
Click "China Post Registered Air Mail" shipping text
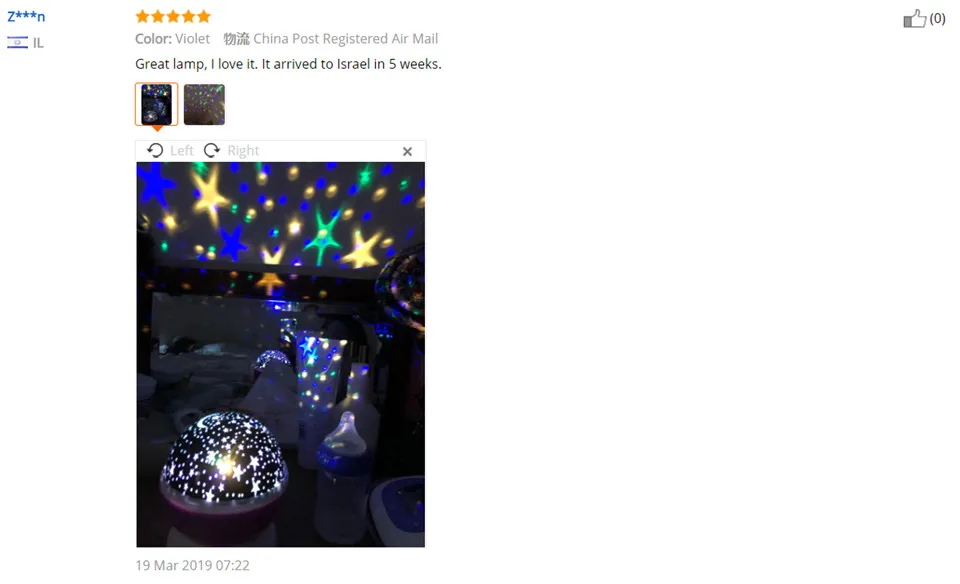click(x=345, y=39)
